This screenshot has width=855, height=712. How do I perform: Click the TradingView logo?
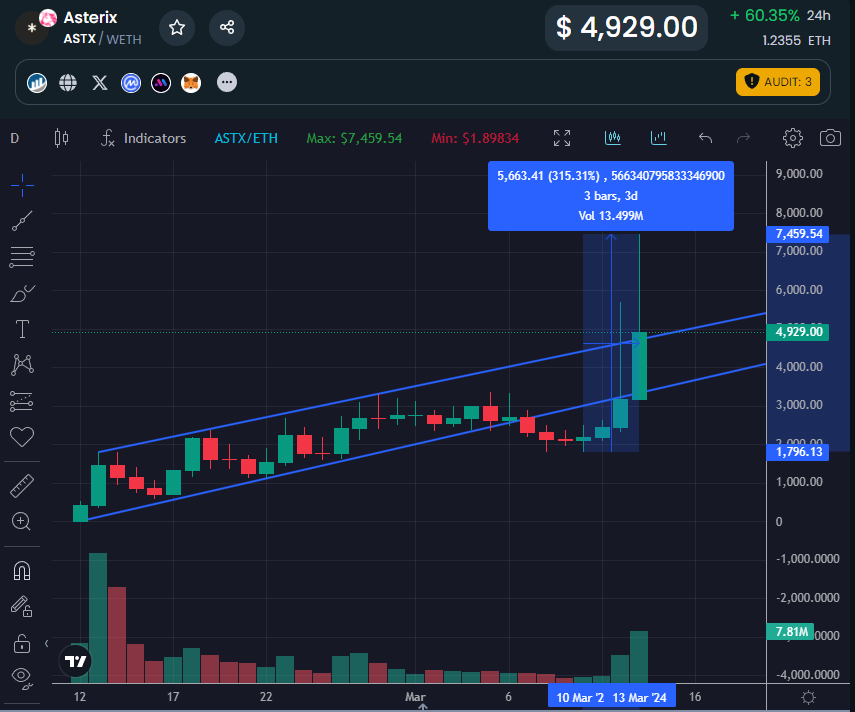[75, 661]
